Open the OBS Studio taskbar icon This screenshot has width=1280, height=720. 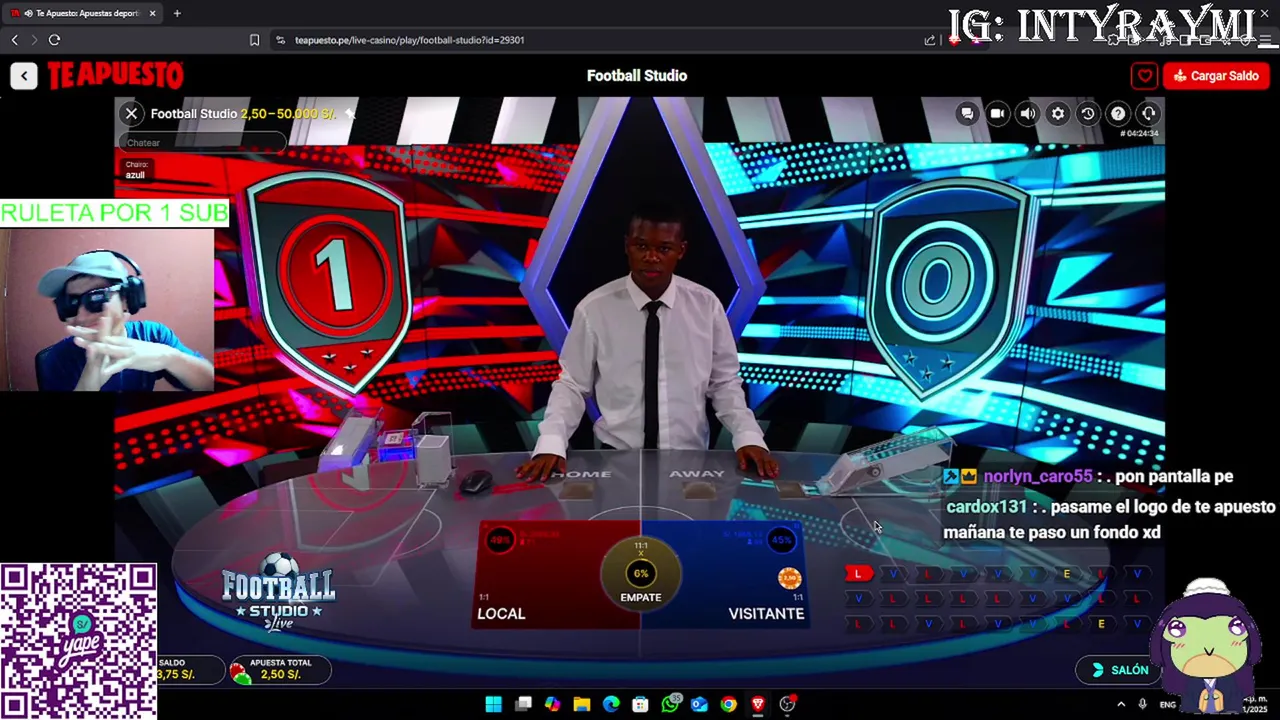point(787,704)
